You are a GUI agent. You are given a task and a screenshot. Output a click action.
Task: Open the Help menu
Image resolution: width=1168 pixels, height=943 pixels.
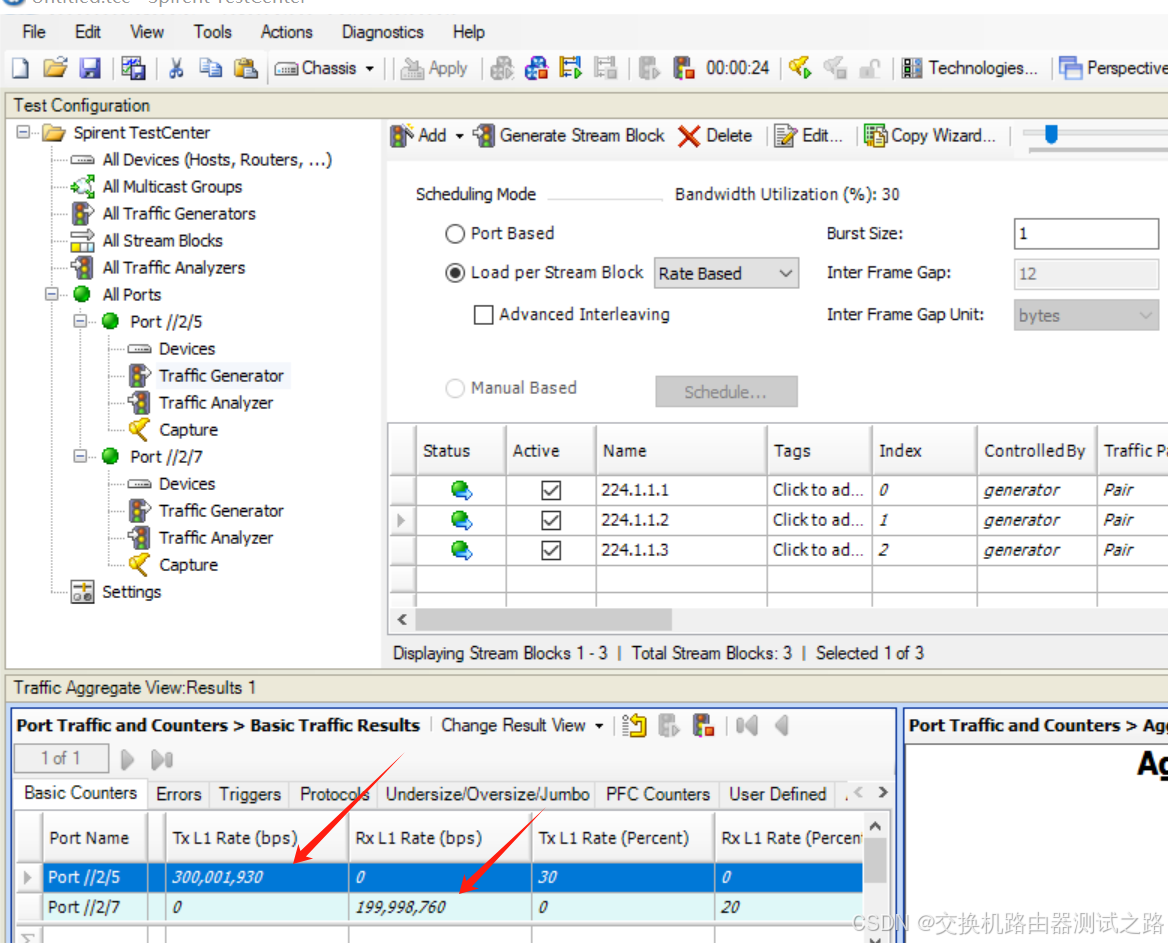tap(469, 32)
